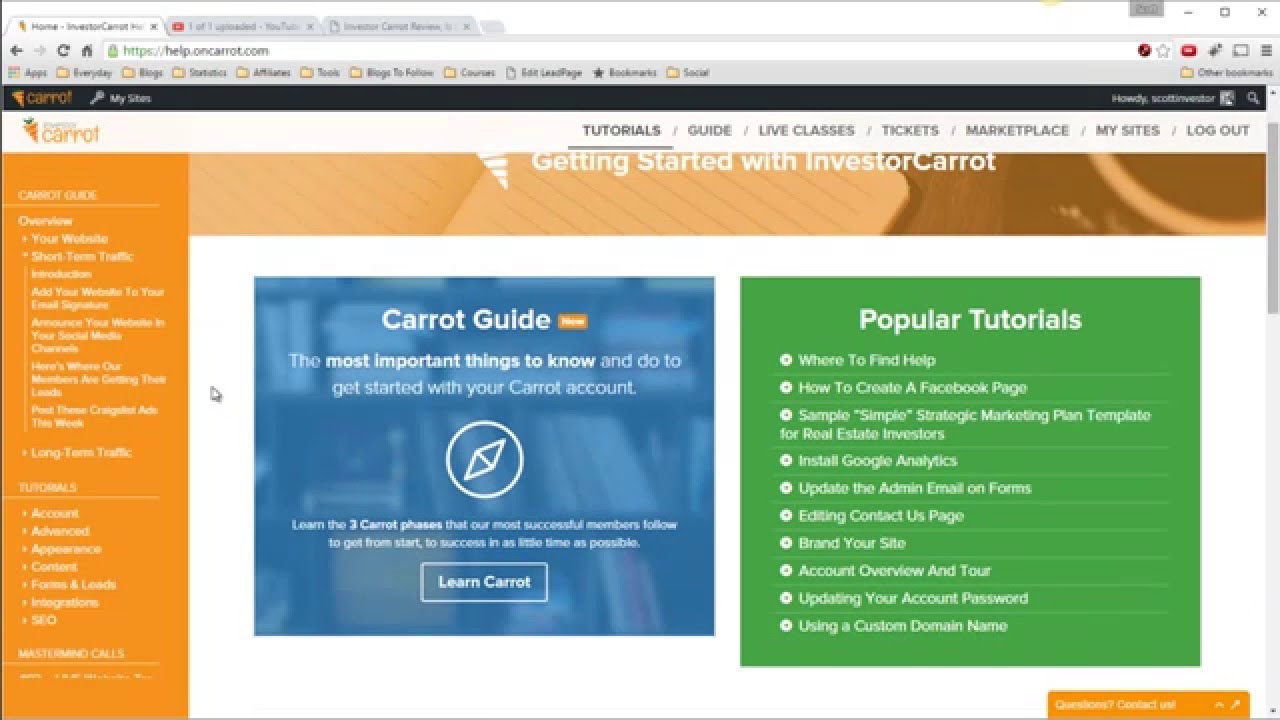Open the How To Create A Facebook Page tutorial
This screenshot has width=1280, height=720.
pos(912,388)
